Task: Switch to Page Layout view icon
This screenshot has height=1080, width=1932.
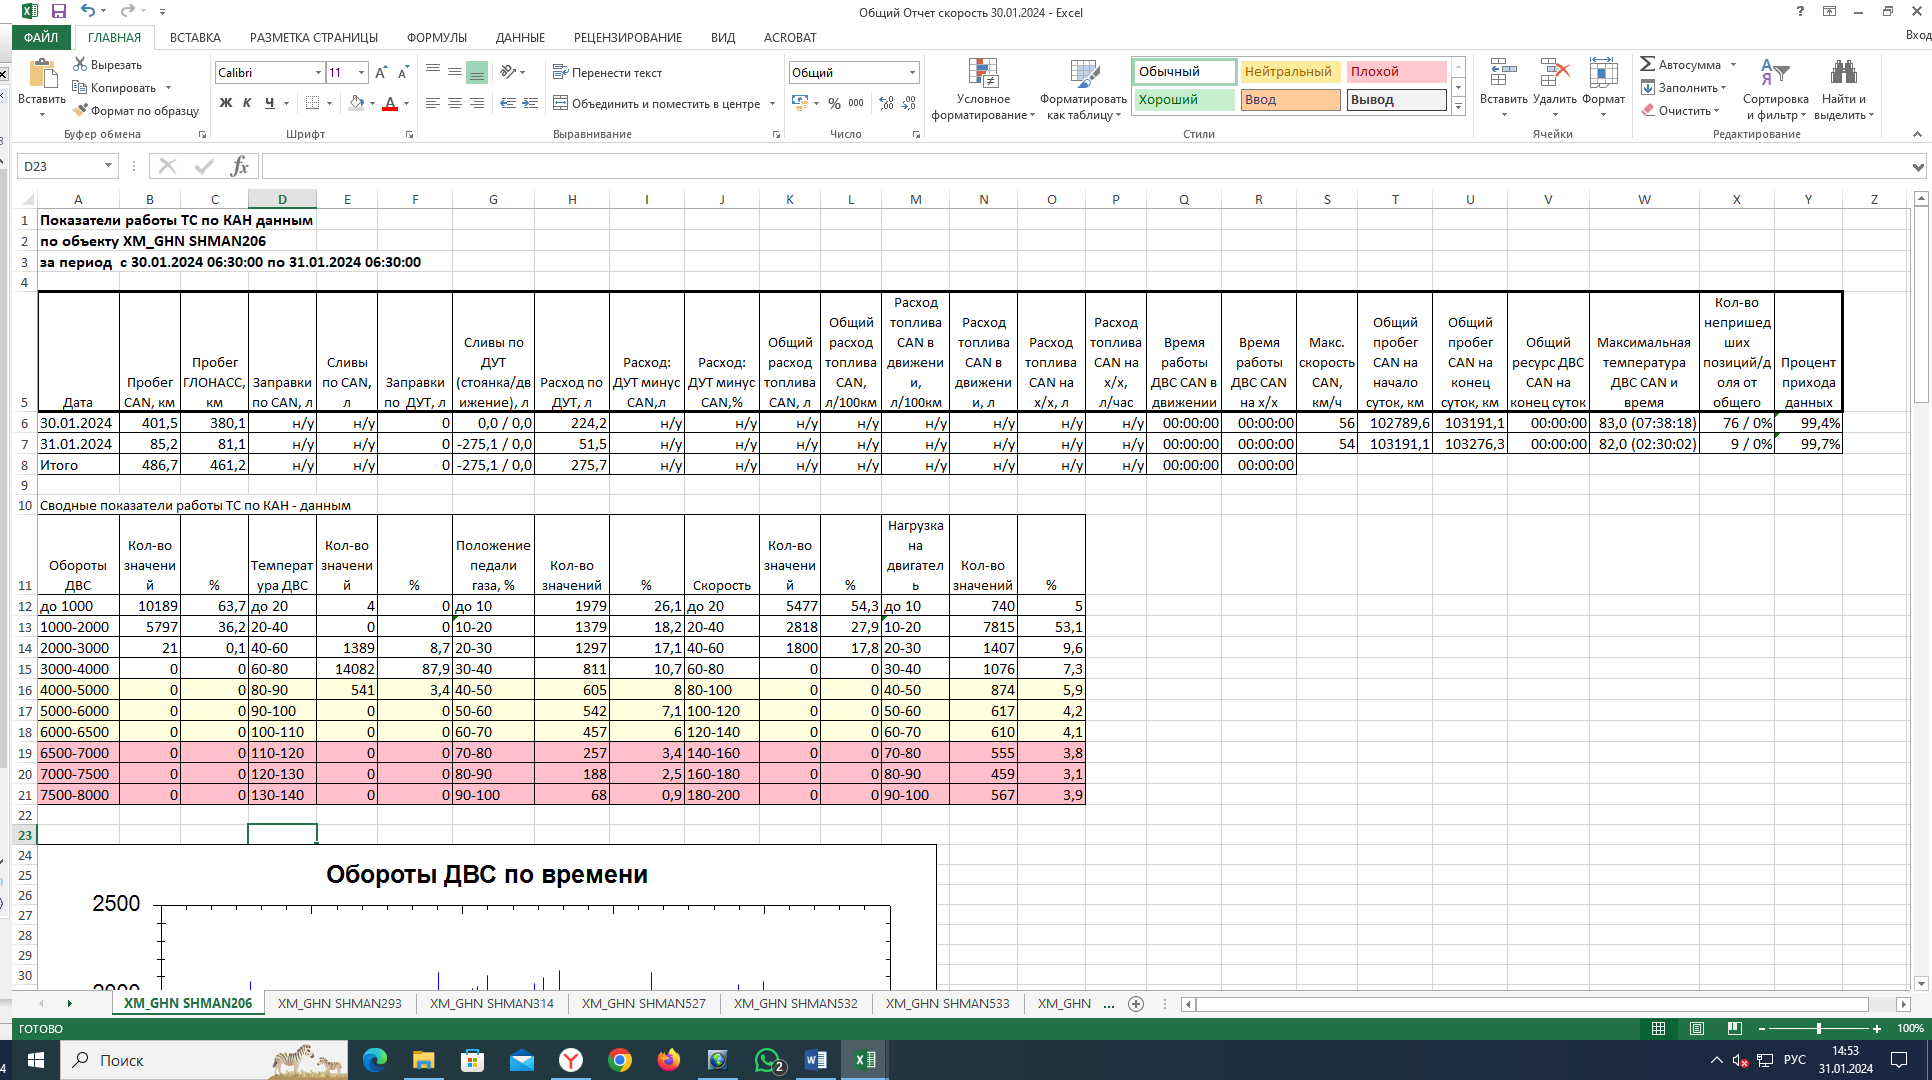Action: [x=1697, y=1028]
